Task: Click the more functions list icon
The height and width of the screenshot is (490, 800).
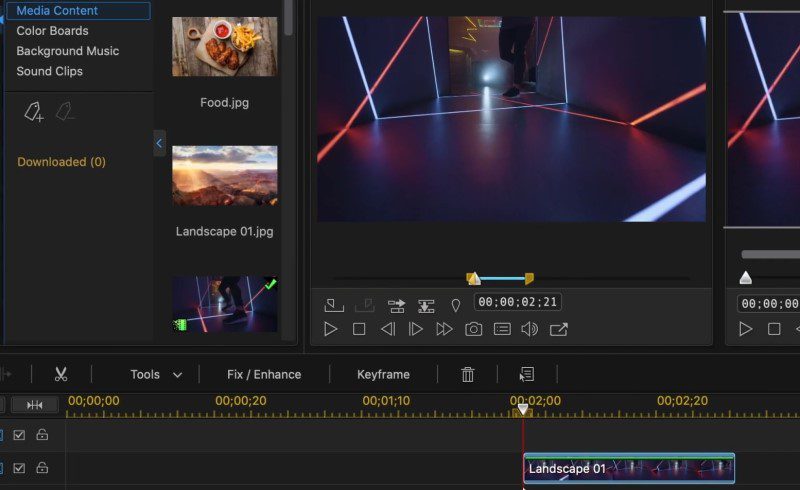Action: (527, 375)
